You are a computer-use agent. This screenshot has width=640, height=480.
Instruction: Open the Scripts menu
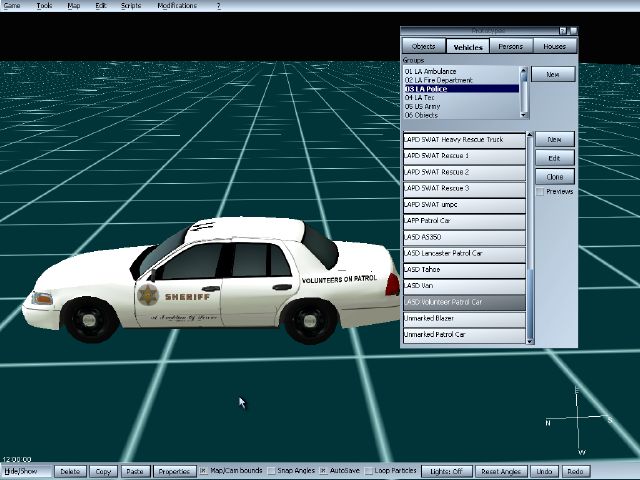(x=131, y=6)
